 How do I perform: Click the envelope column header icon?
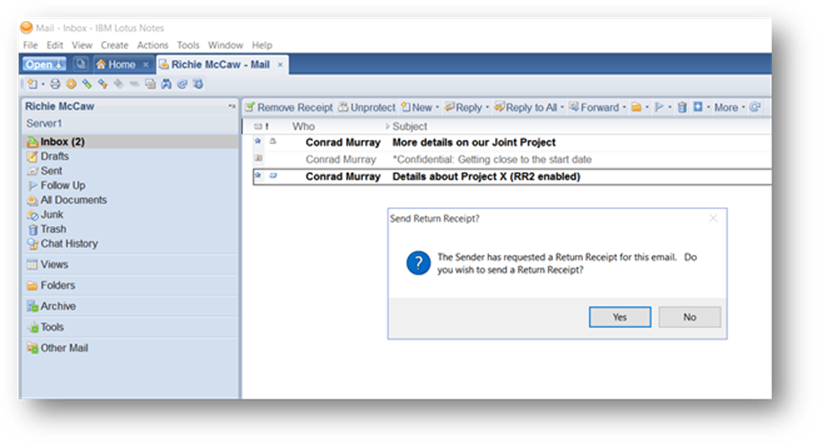[258, 126]
